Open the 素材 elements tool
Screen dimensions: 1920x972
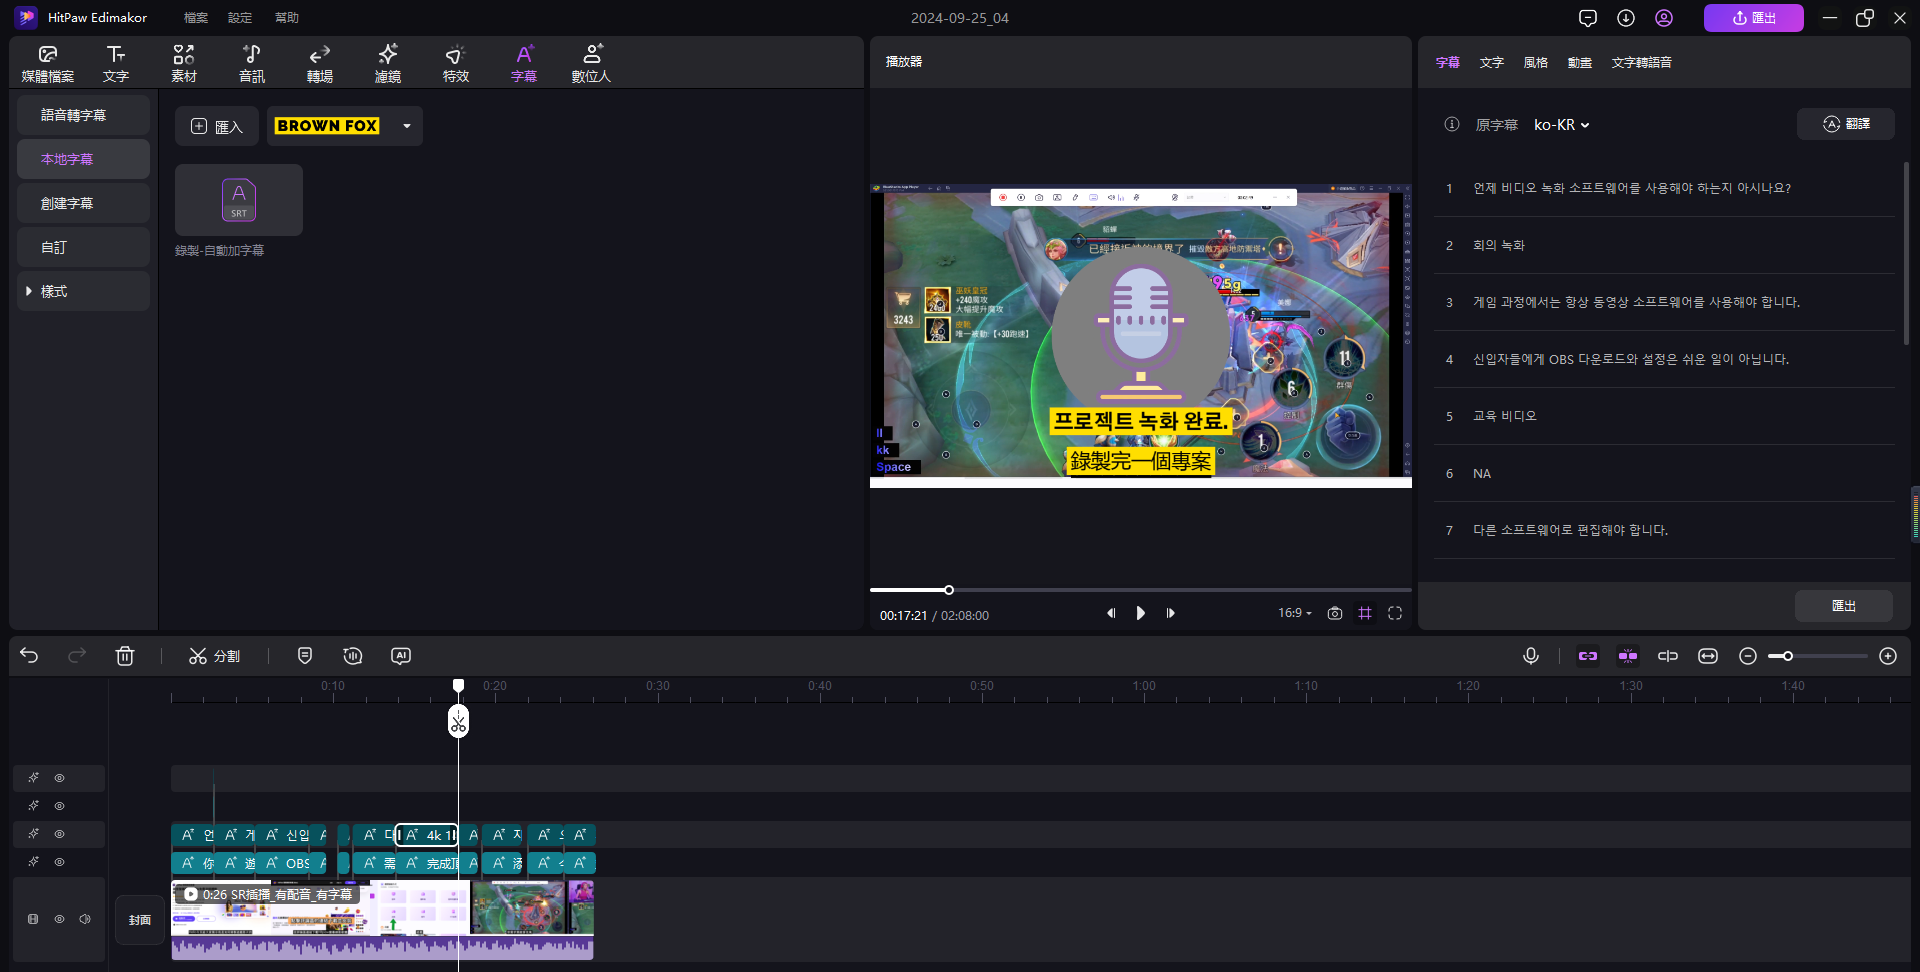[184, 63]
